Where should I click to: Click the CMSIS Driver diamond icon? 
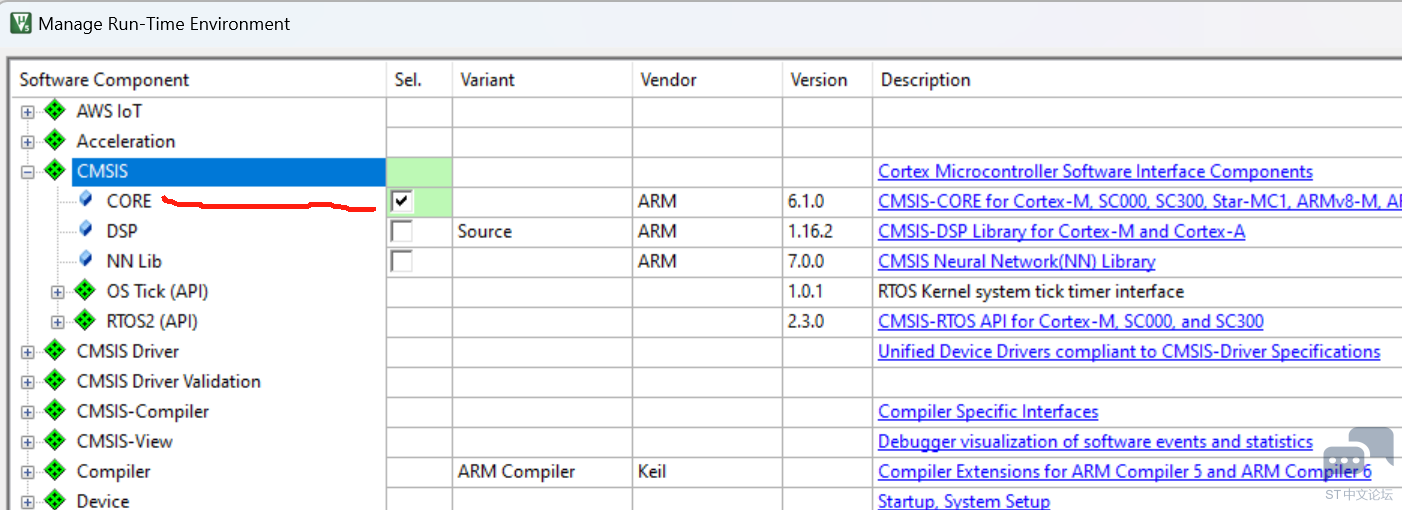[x=55, y=351]
